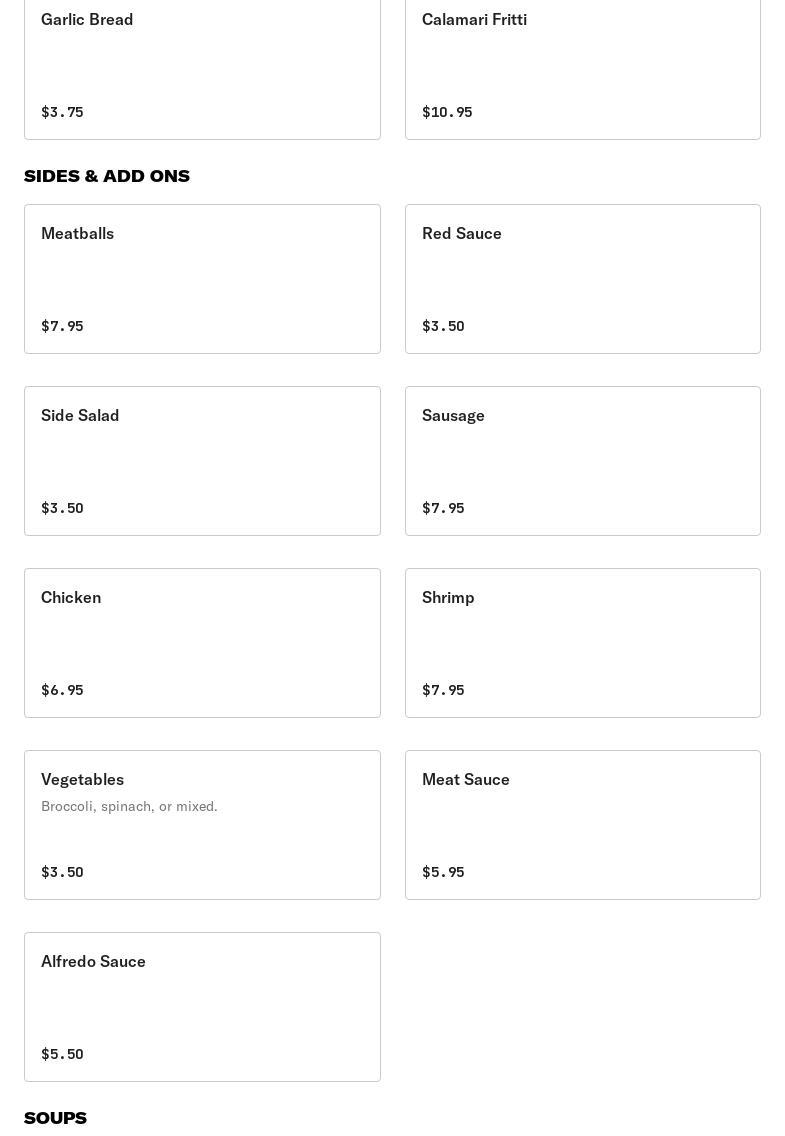Click the $5.95 Meat Sauce price

(443, 872)
